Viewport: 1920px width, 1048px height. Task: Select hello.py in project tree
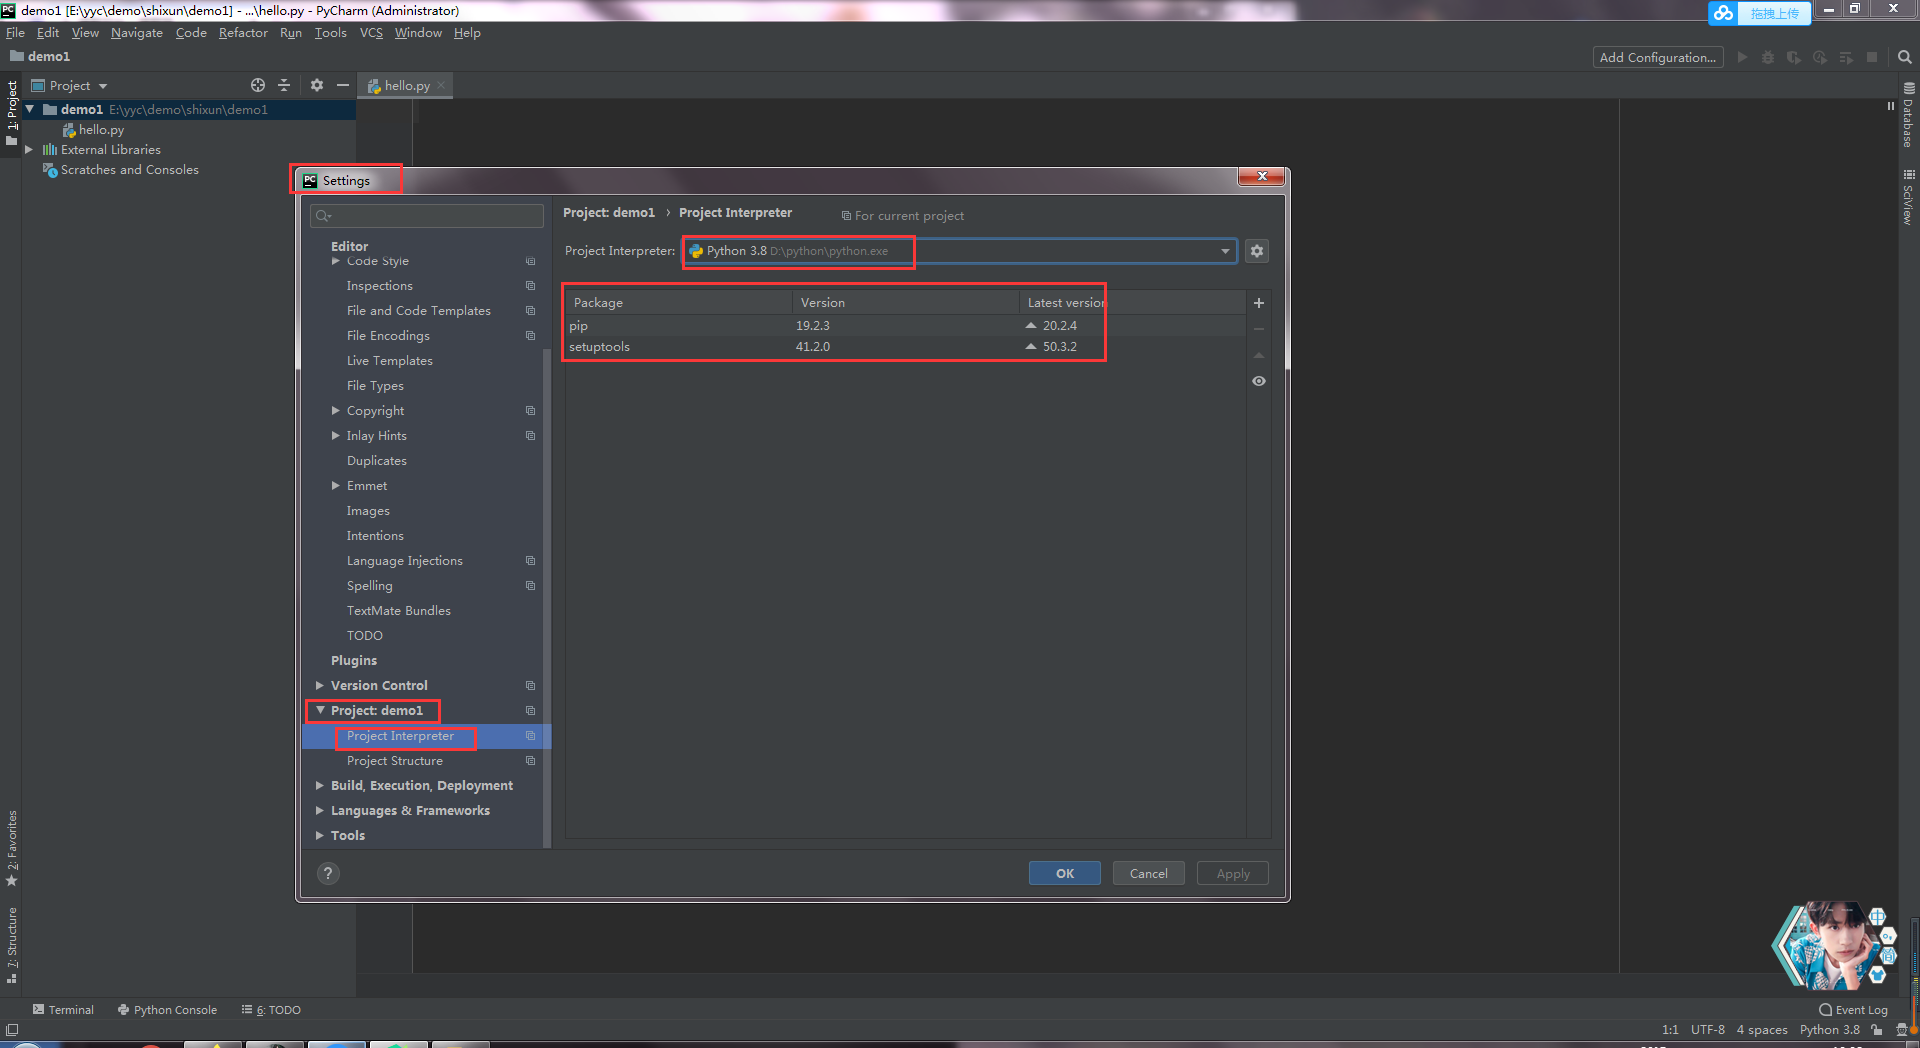pyautogui.click(x=93, y=130)
